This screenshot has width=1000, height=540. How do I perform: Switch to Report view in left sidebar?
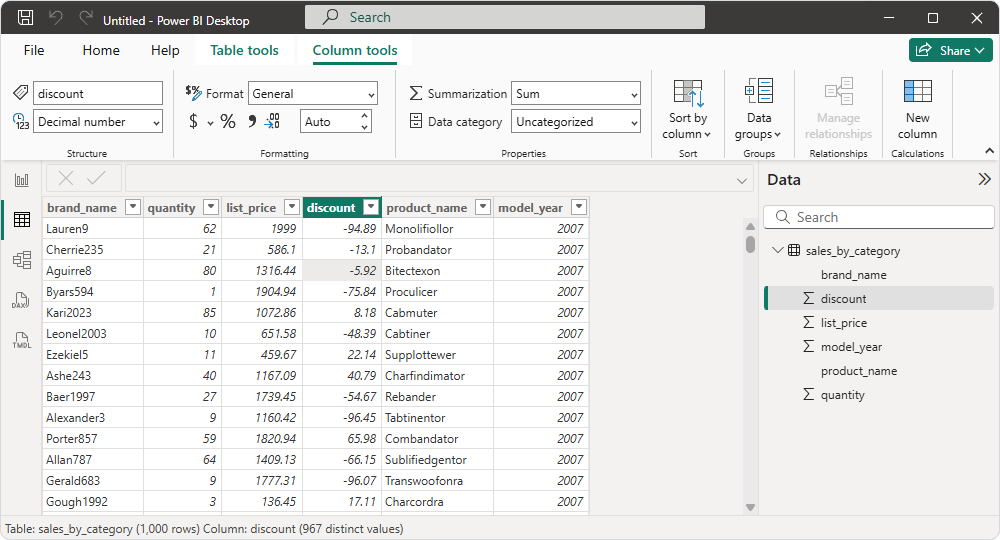click(x=21, y=180)
